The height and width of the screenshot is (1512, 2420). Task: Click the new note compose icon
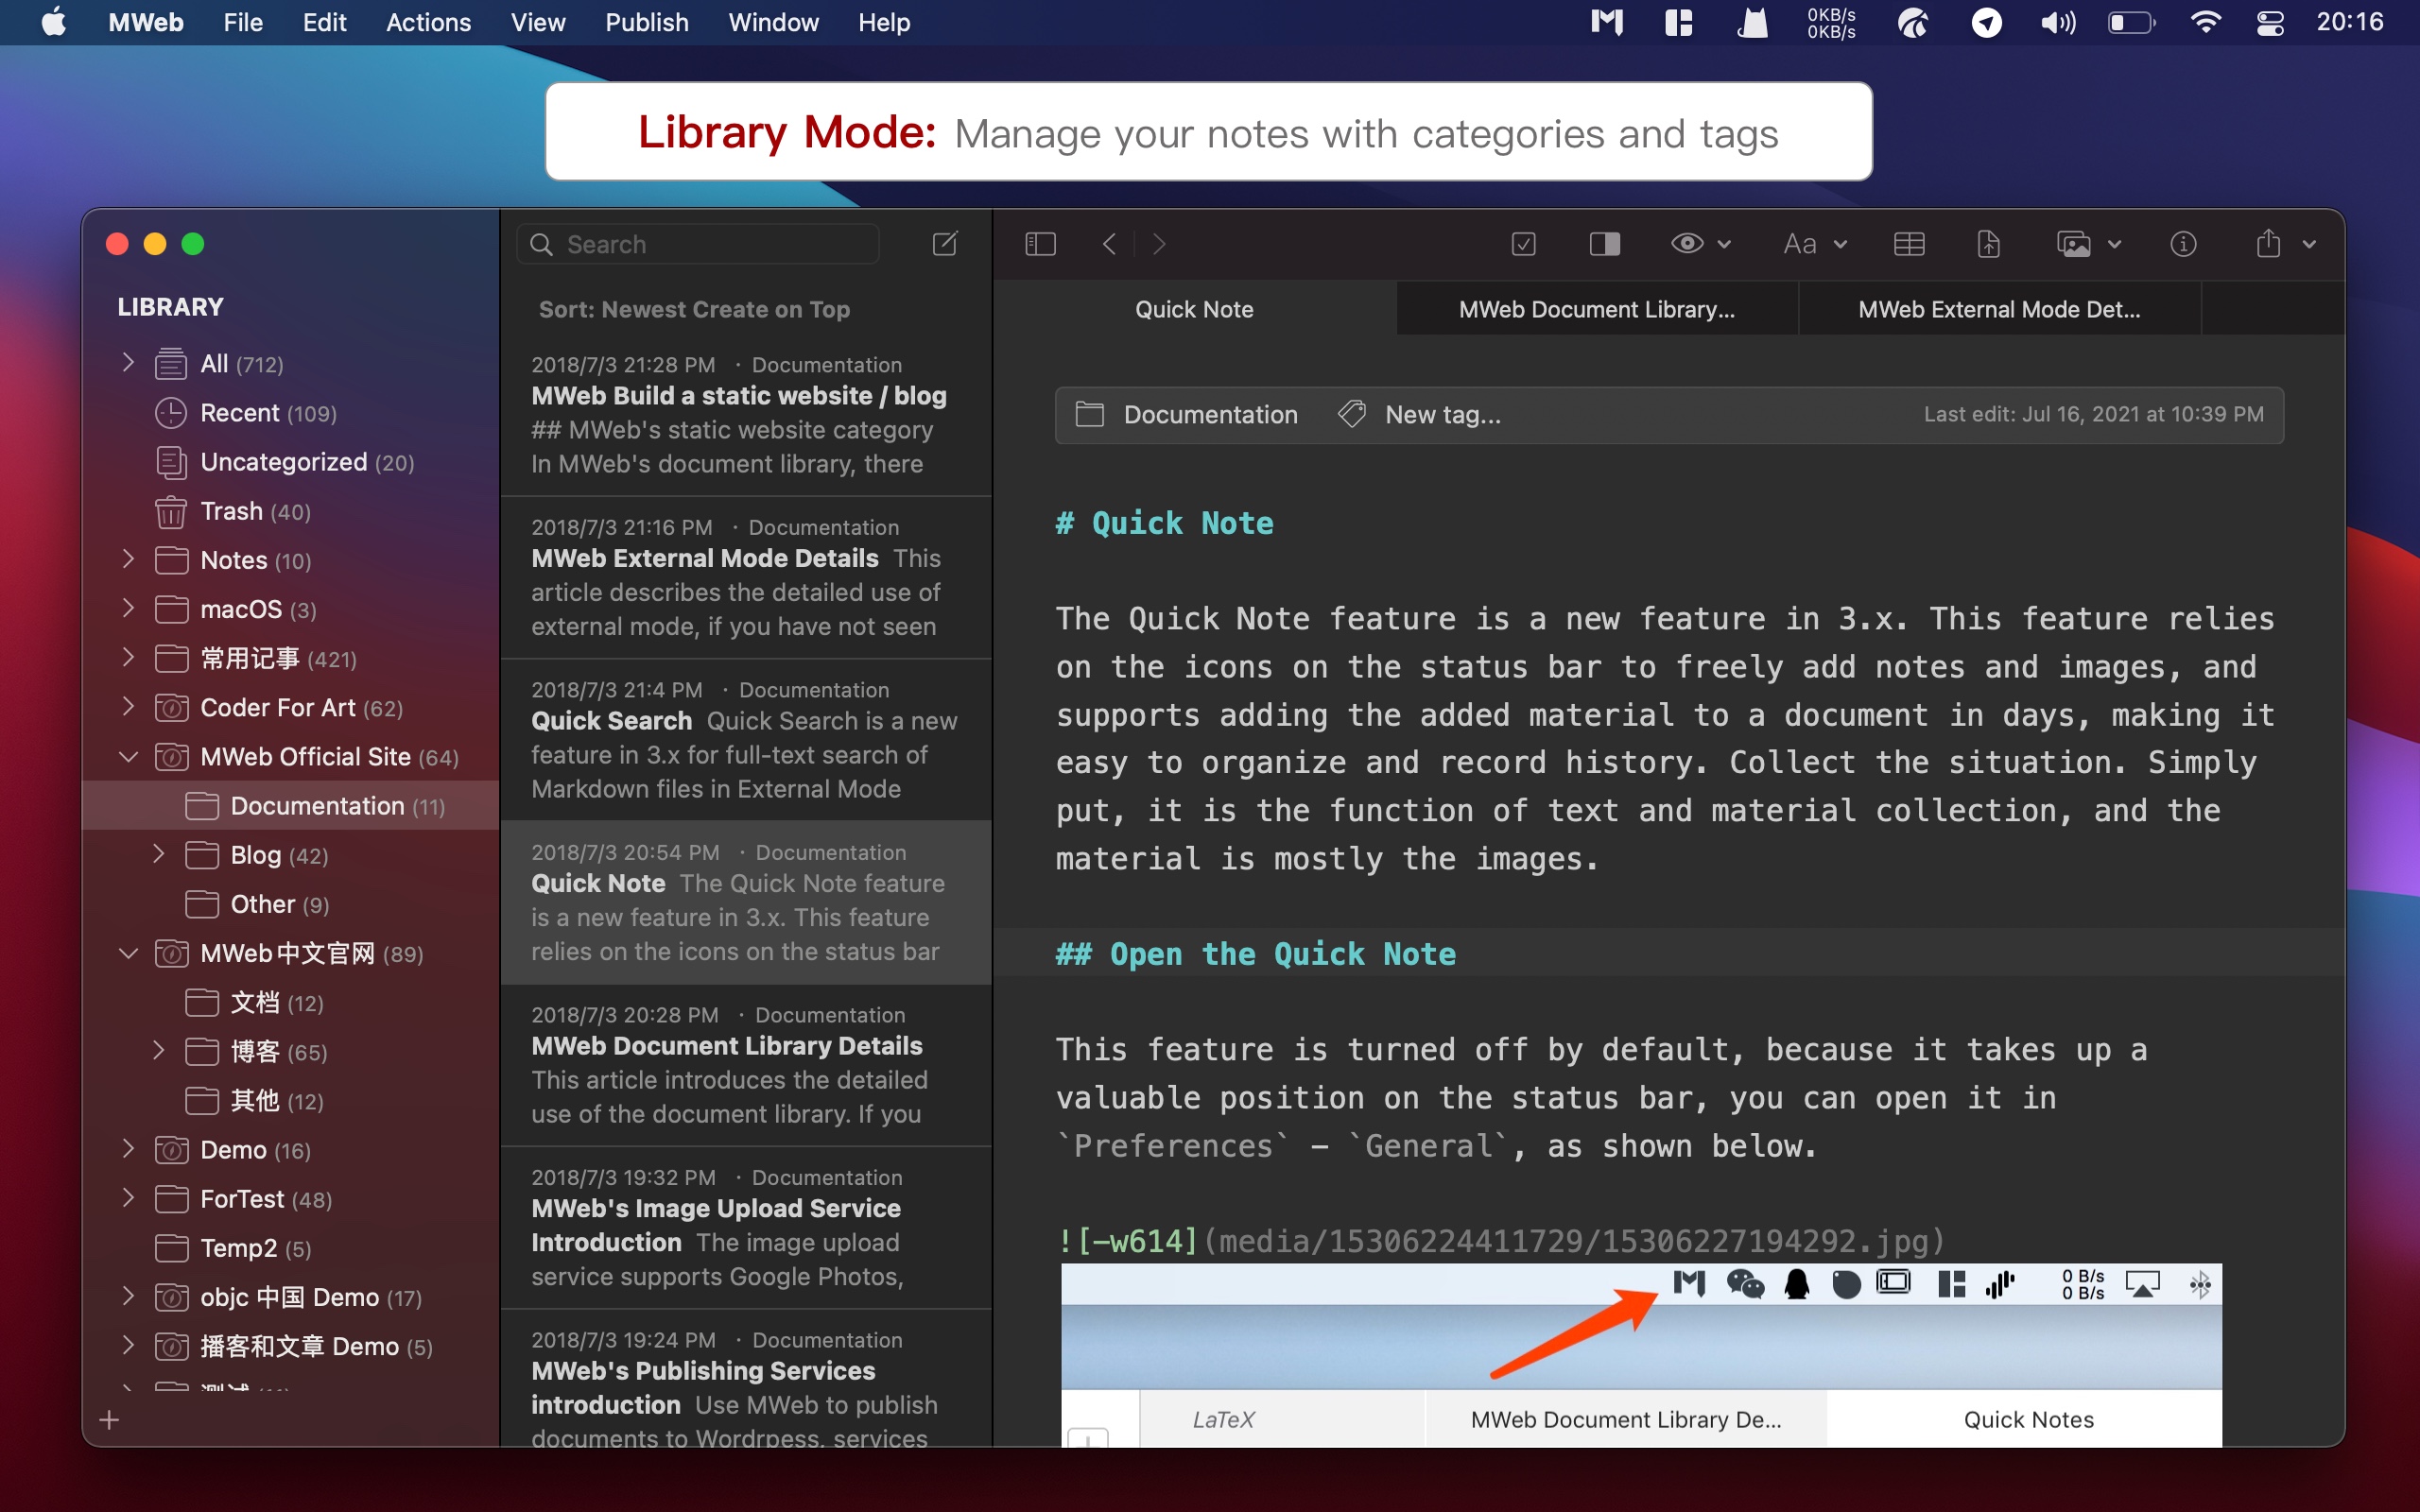[944, 244]
